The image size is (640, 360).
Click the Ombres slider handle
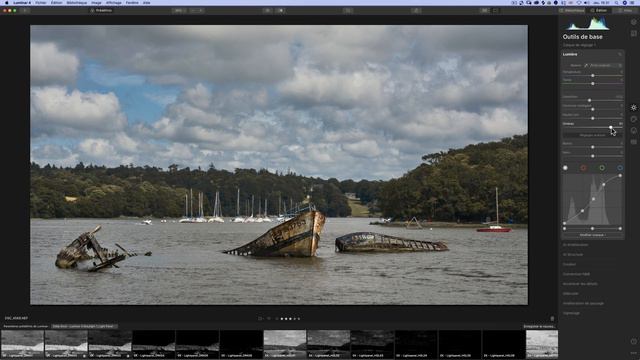611,127
